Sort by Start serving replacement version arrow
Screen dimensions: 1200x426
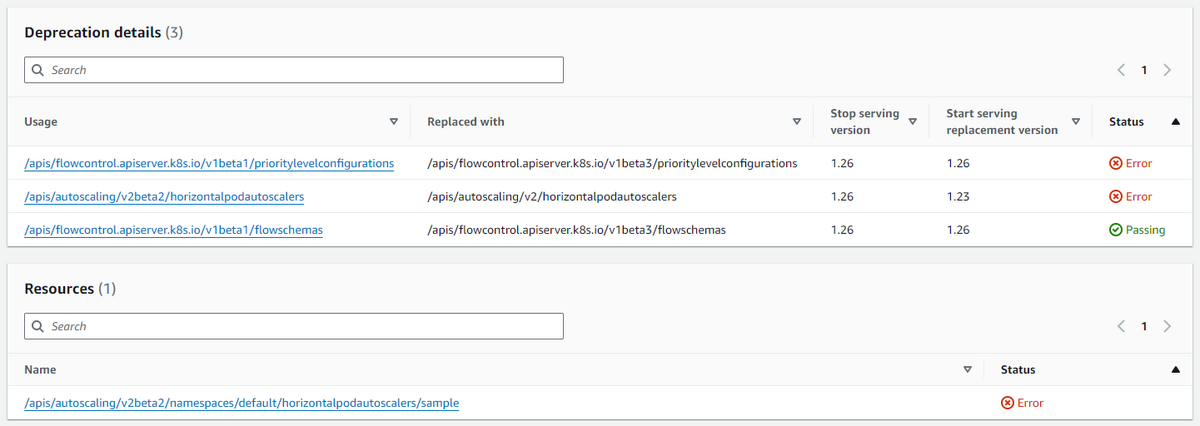pyautogui.click(x=1075, y=122)
